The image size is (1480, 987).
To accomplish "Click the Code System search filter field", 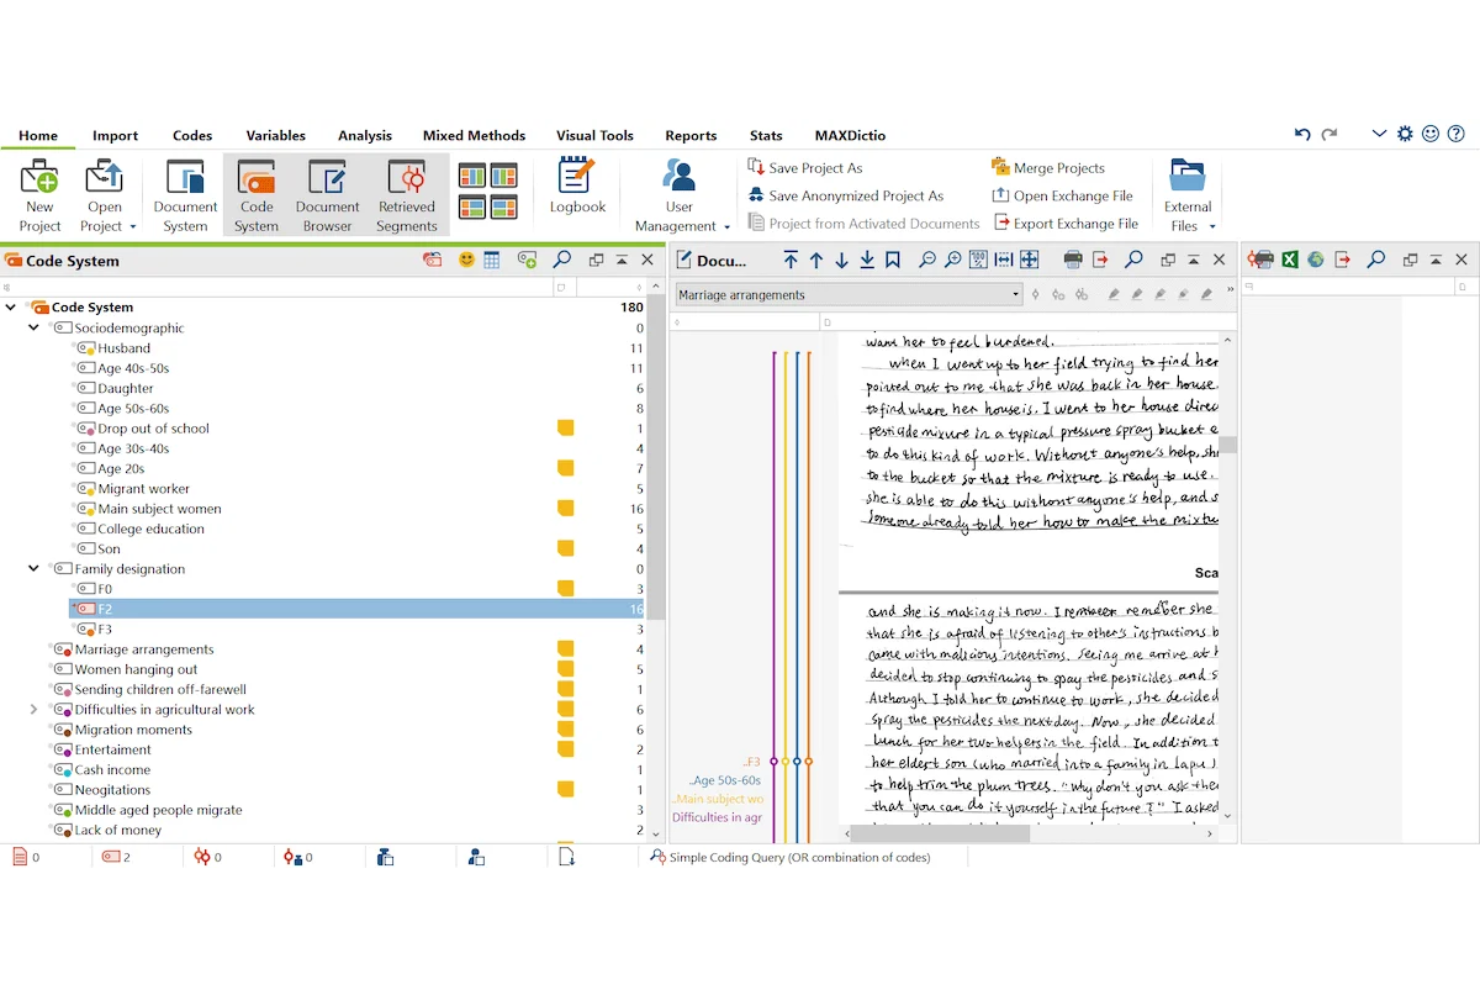I will click(x=277, y=287).
